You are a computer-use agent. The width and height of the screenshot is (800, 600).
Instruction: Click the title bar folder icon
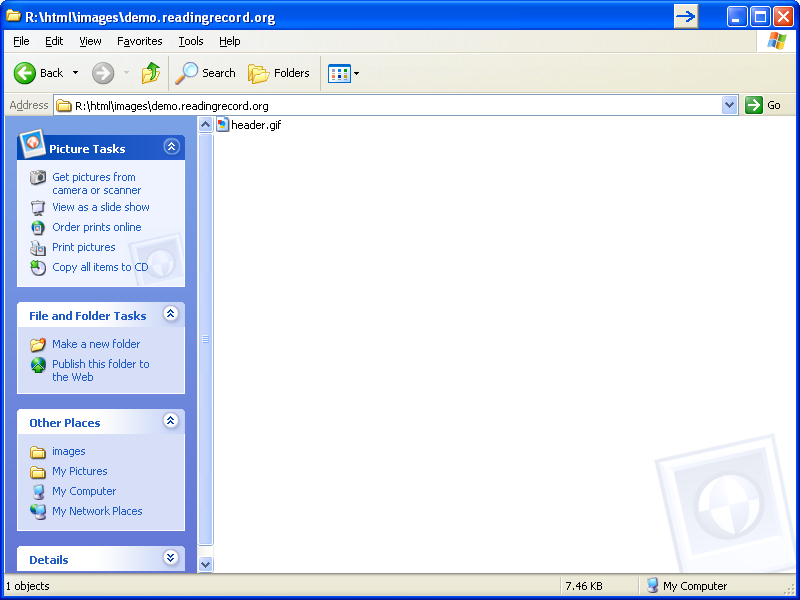pos(13,16)
